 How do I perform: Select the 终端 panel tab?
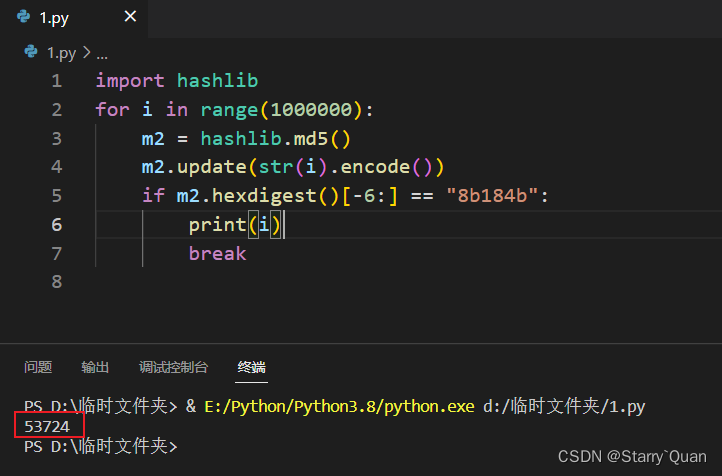coord(251,367)
